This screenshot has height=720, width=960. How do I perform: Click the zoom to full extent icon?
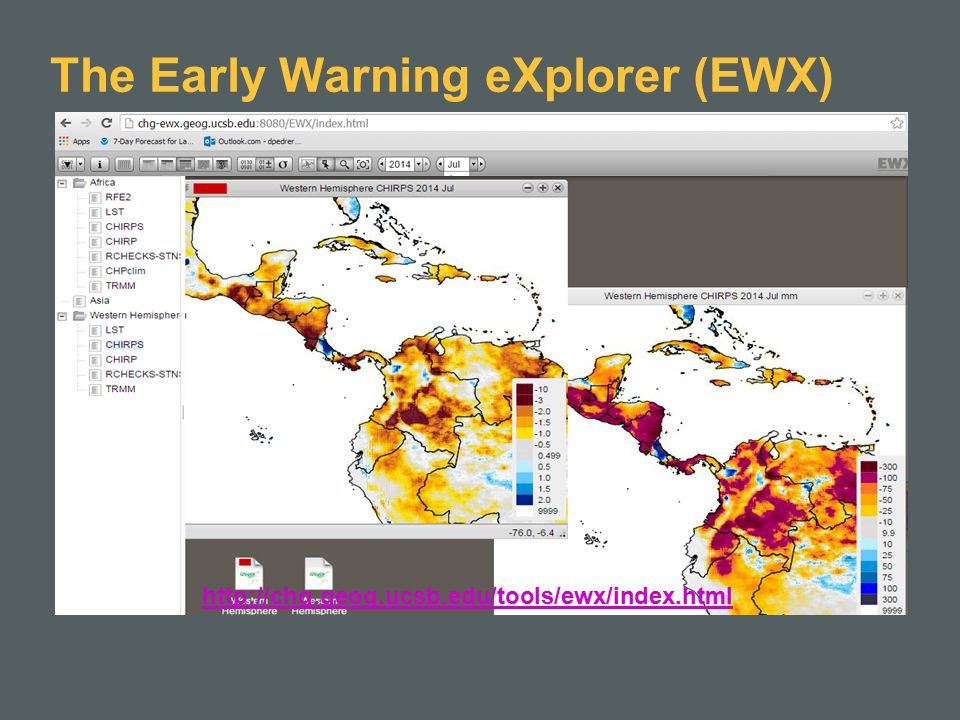362,164
